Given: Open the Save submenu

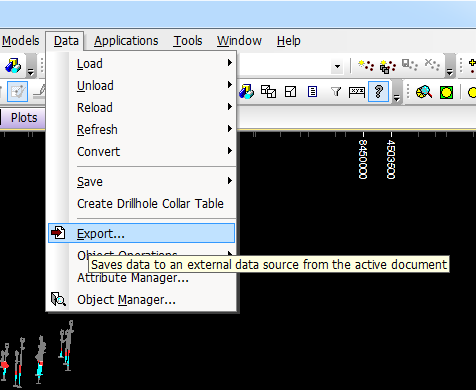Looking at the screenshot, I should (141, 182).
